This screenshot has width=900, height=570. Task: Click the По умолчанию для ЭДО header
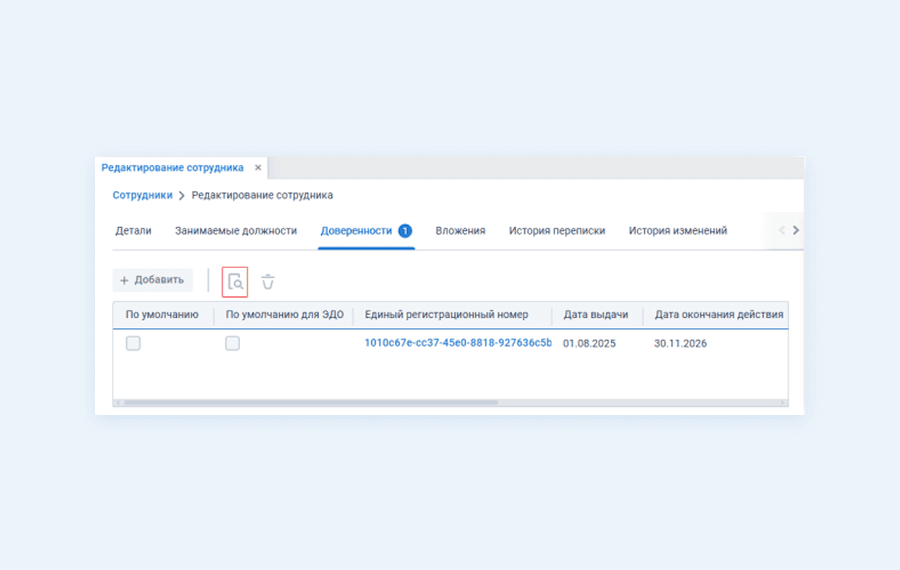coord(285,315)
